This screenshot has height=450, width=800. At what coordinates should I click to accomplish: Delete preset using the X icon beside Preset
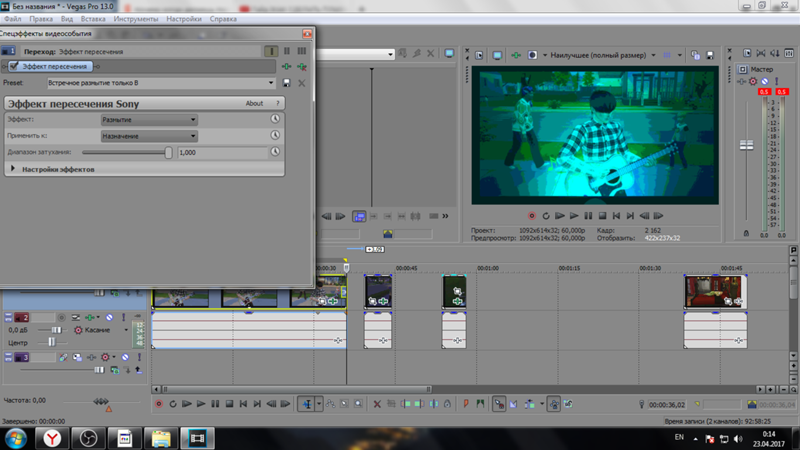click(x=302, y=83)
